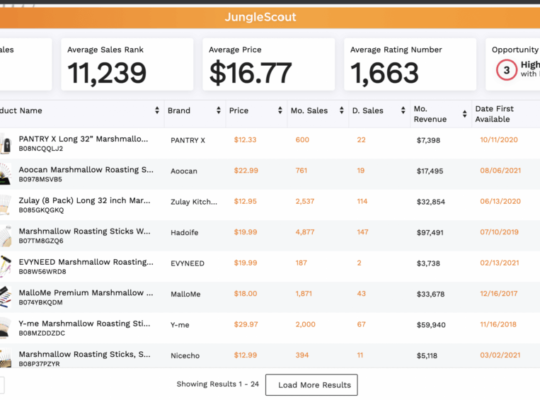Click monthly revenue $97,491
The image size is (540, 400).
point(430,233)
